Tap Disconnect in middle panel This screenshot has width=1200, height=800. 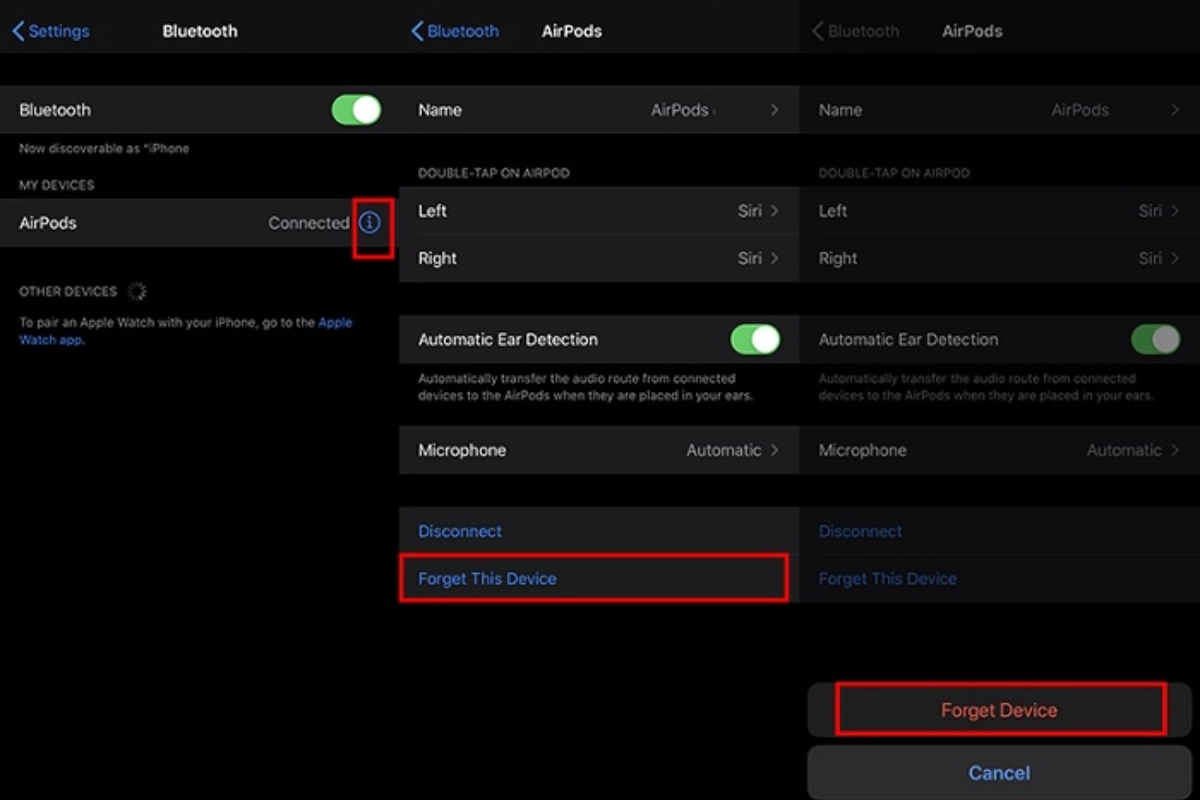(x=460, y=531)
